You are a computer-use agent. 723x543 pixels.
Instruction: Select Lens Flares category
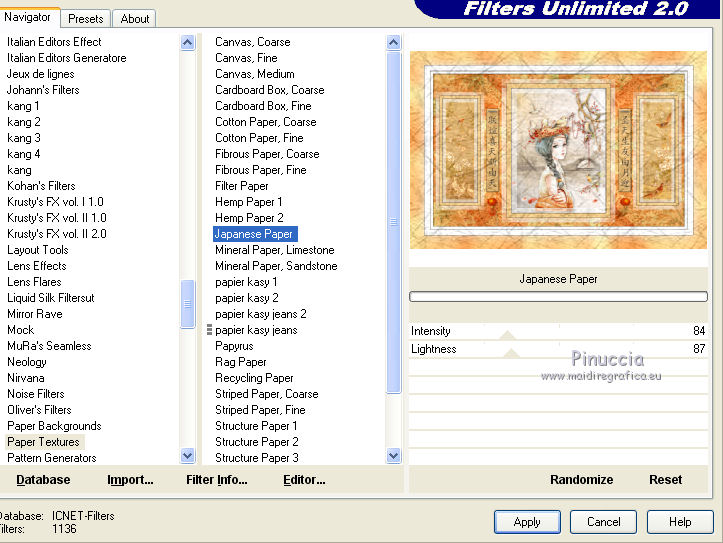(34, 282)
